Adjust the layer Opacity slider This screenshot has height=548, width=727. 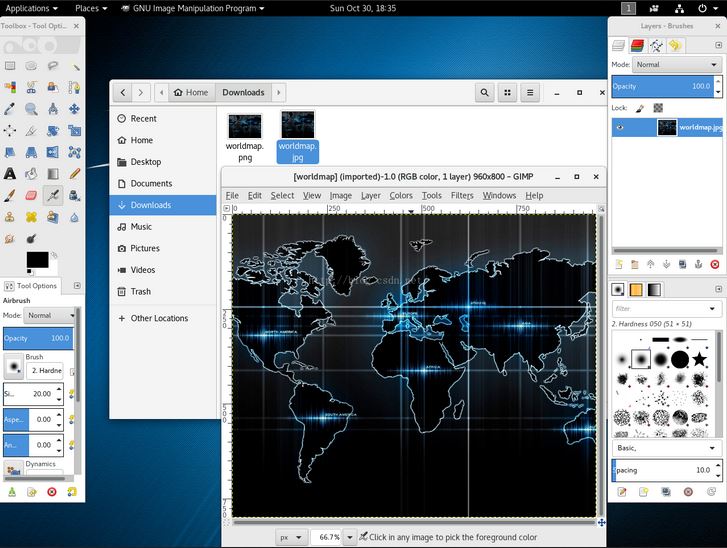[663, 86]
